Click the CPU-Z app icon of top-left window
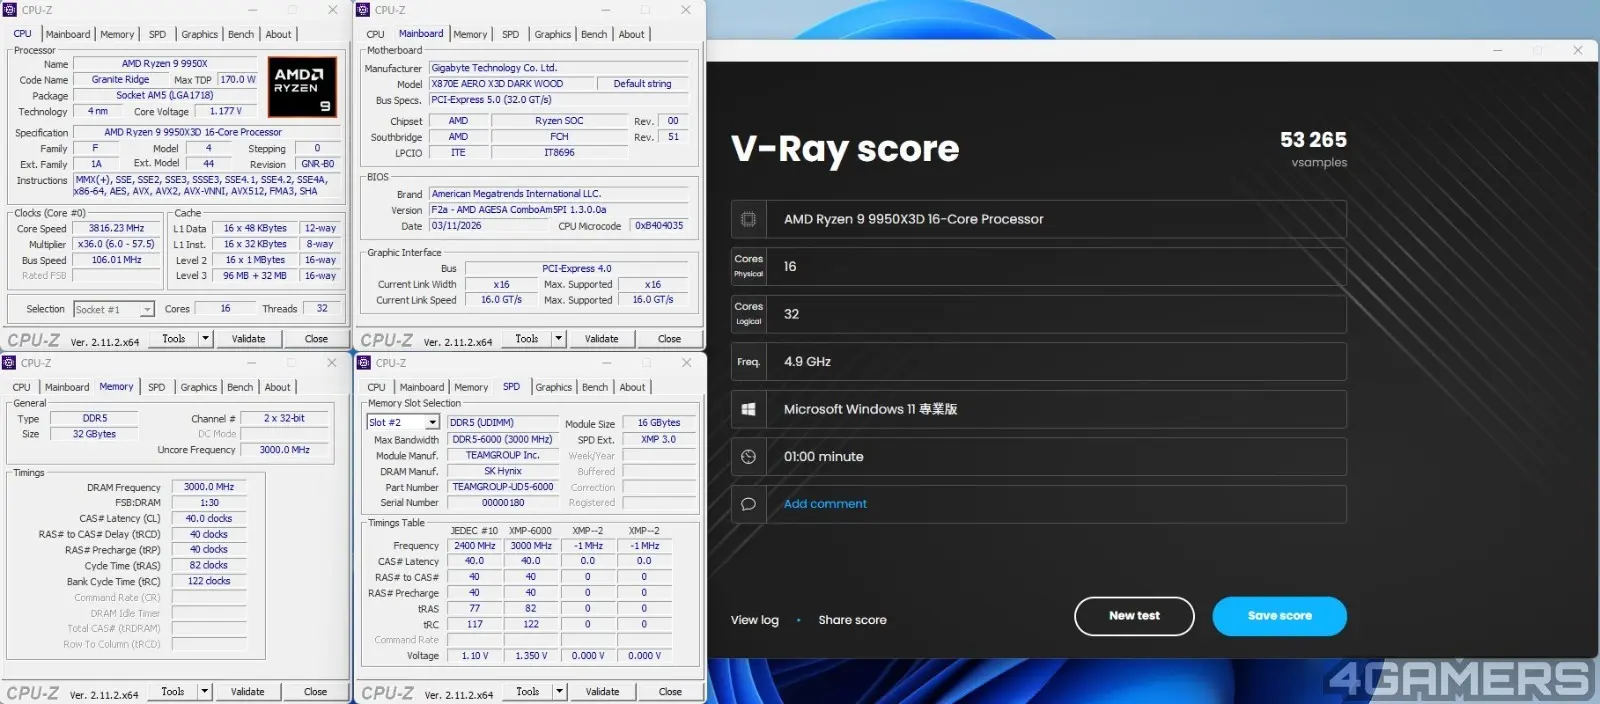This screenshot has width=1600, height=704. pyautogui.click(x=12, y=10)
